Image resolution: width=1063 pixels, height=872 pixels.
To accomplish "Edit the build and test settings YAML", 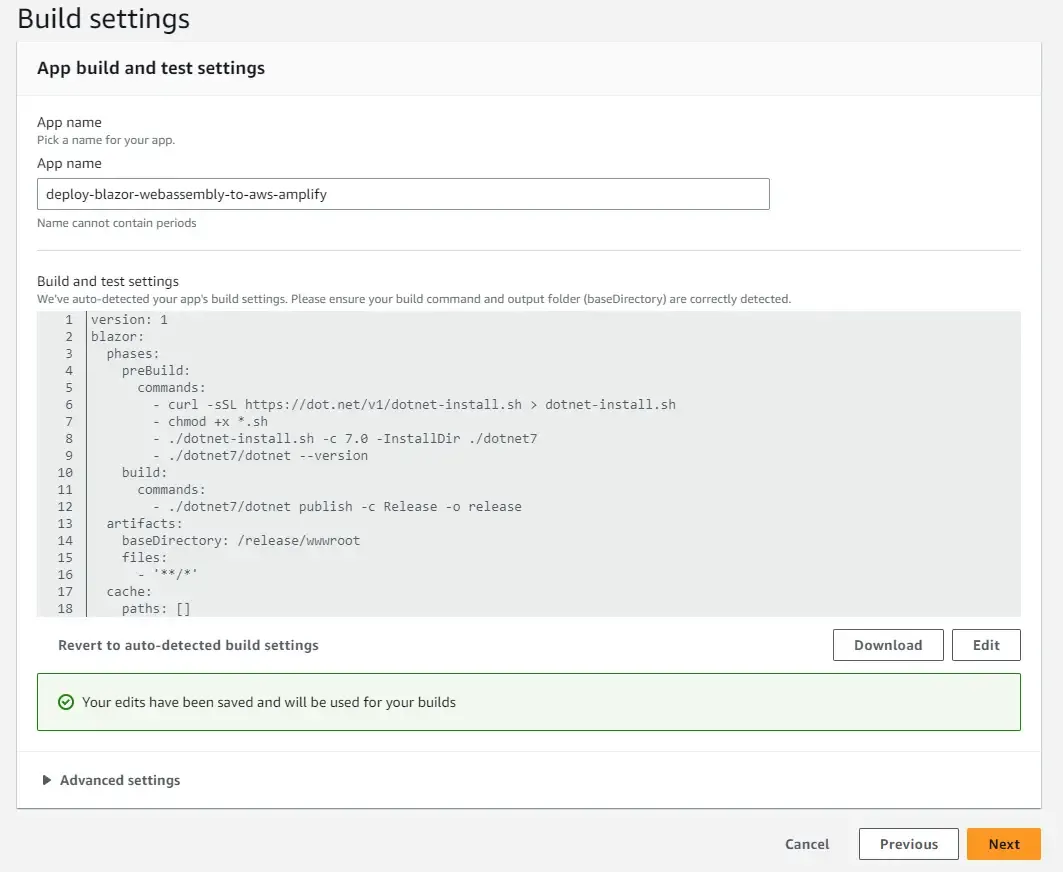I will click(987, 644).
